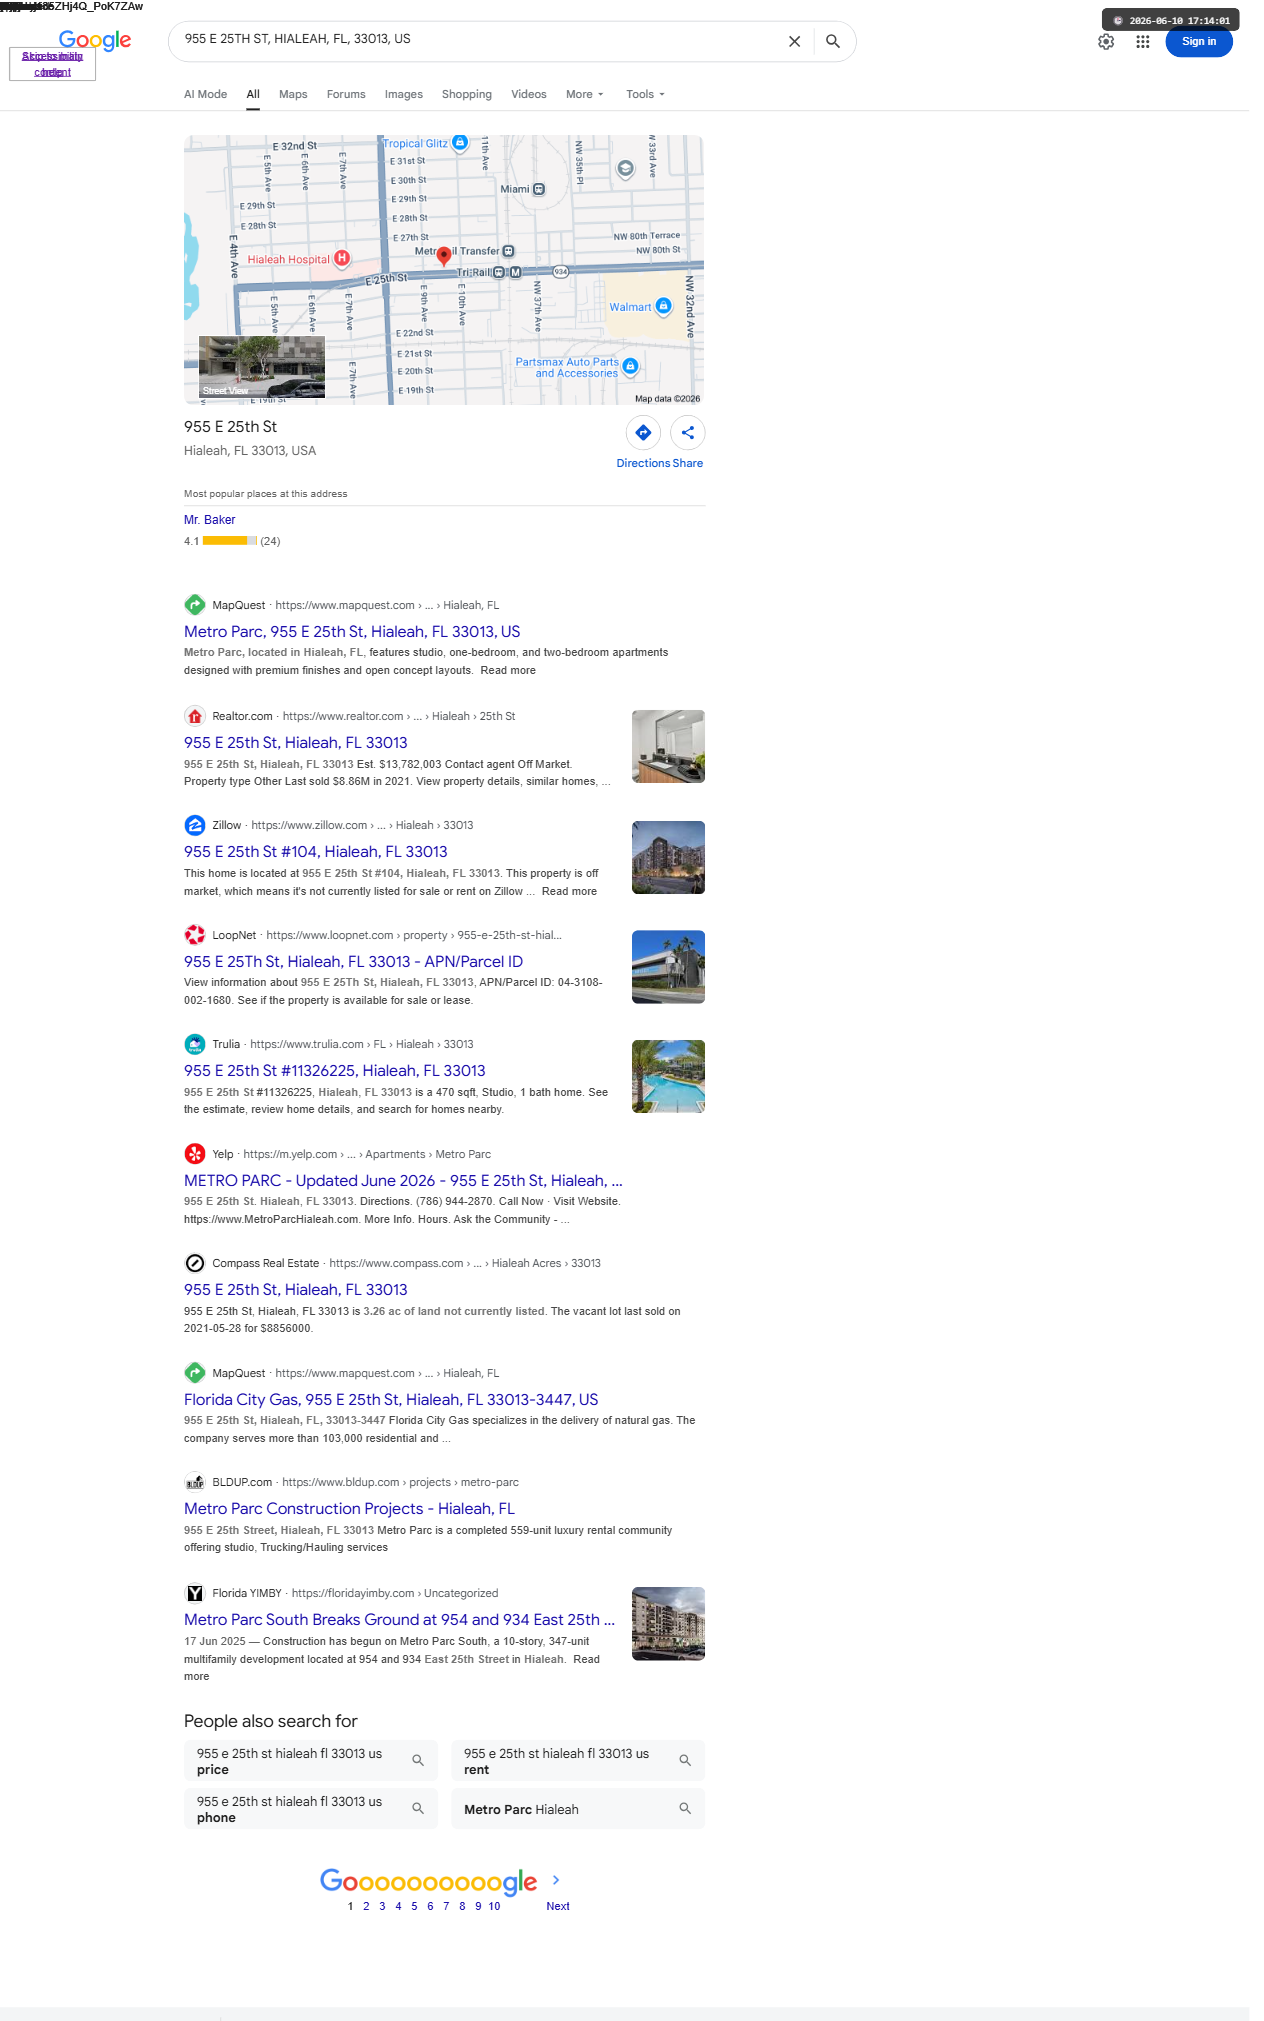Search the 'phone' related suggestion
This screenshot has width=1264, height=2021.
pyautogui.click(x=311, y=1809)
